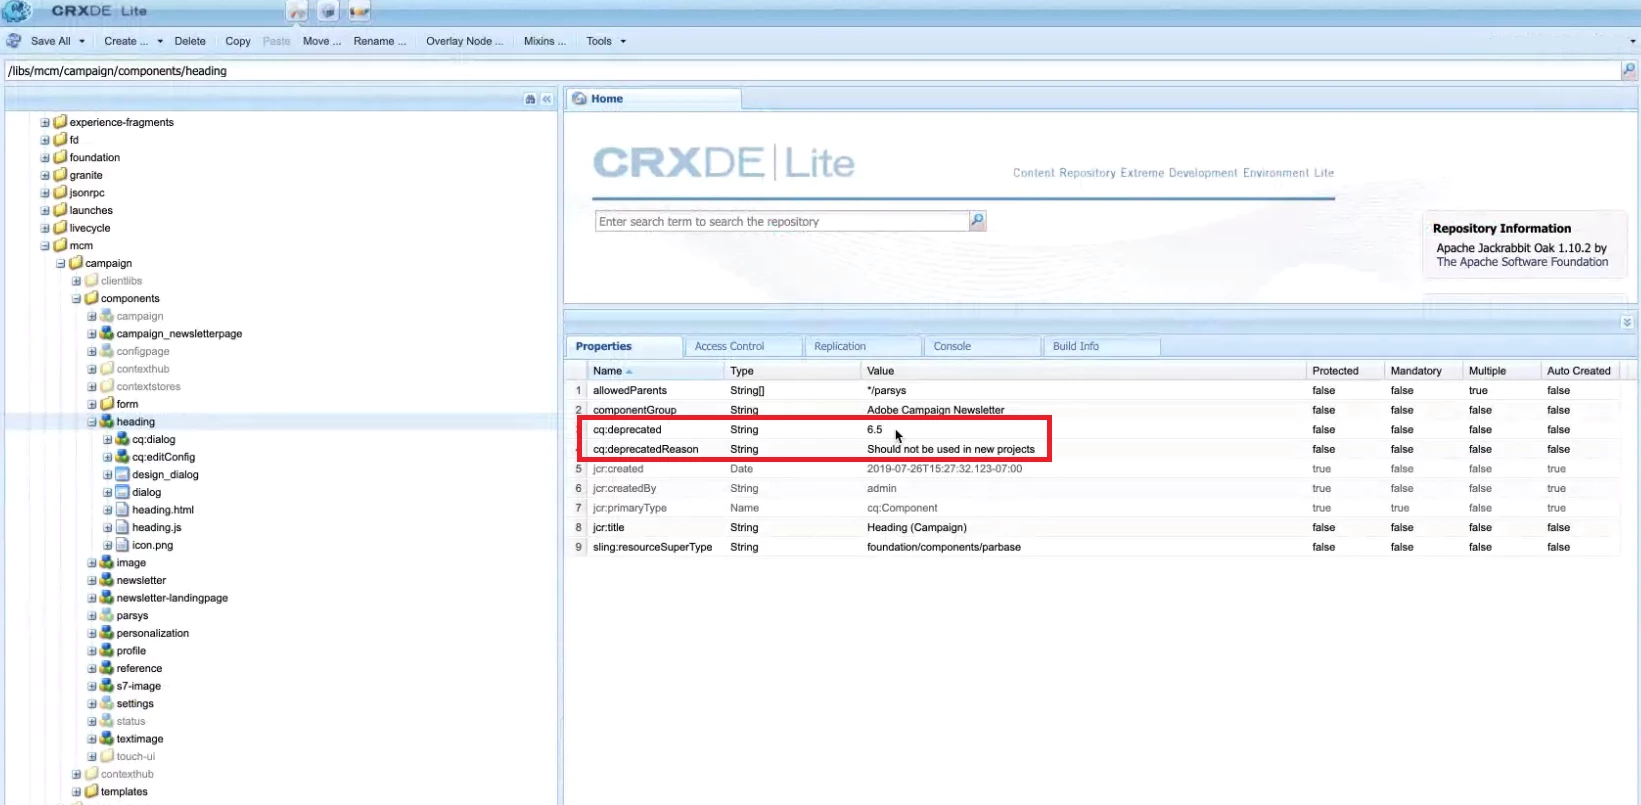This screenshot has width=1641, height=805.
Task: Collapse the mcm folder node
Action: click(x=45, y=245)
